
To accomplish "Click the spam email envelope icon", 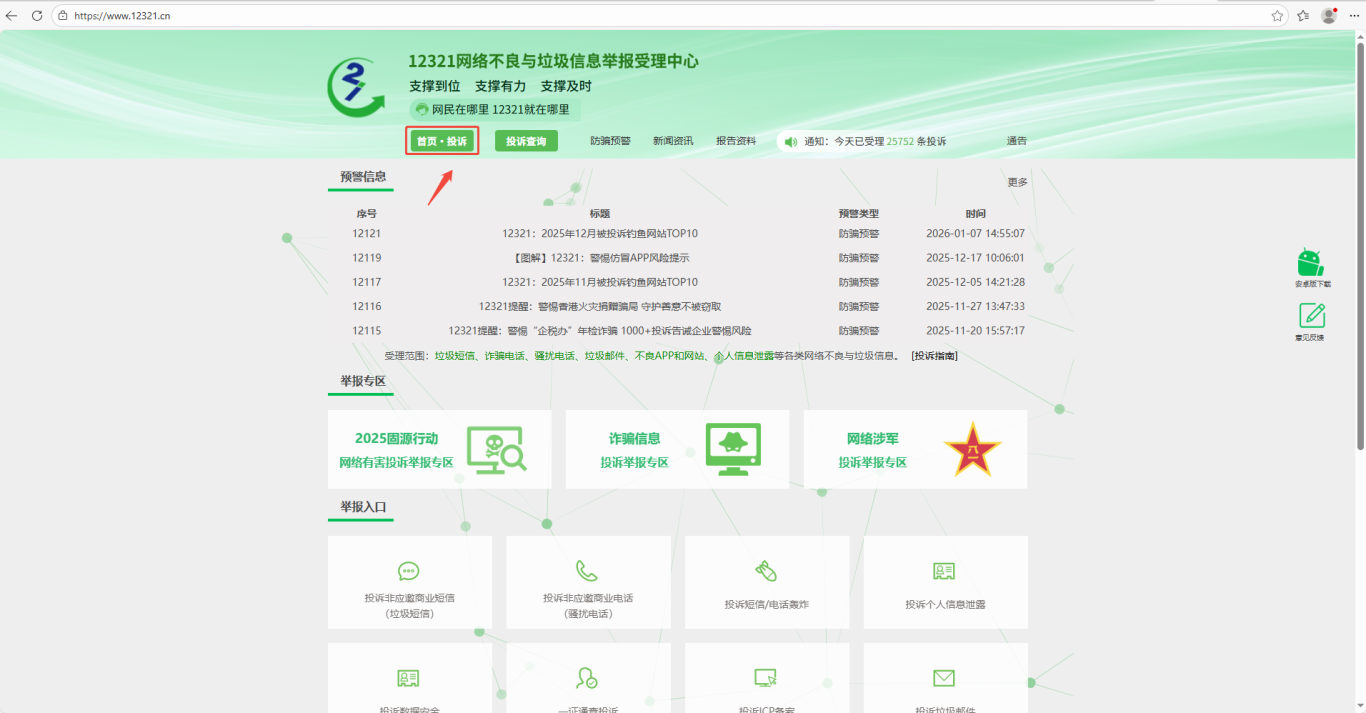I will coord(944,679).
